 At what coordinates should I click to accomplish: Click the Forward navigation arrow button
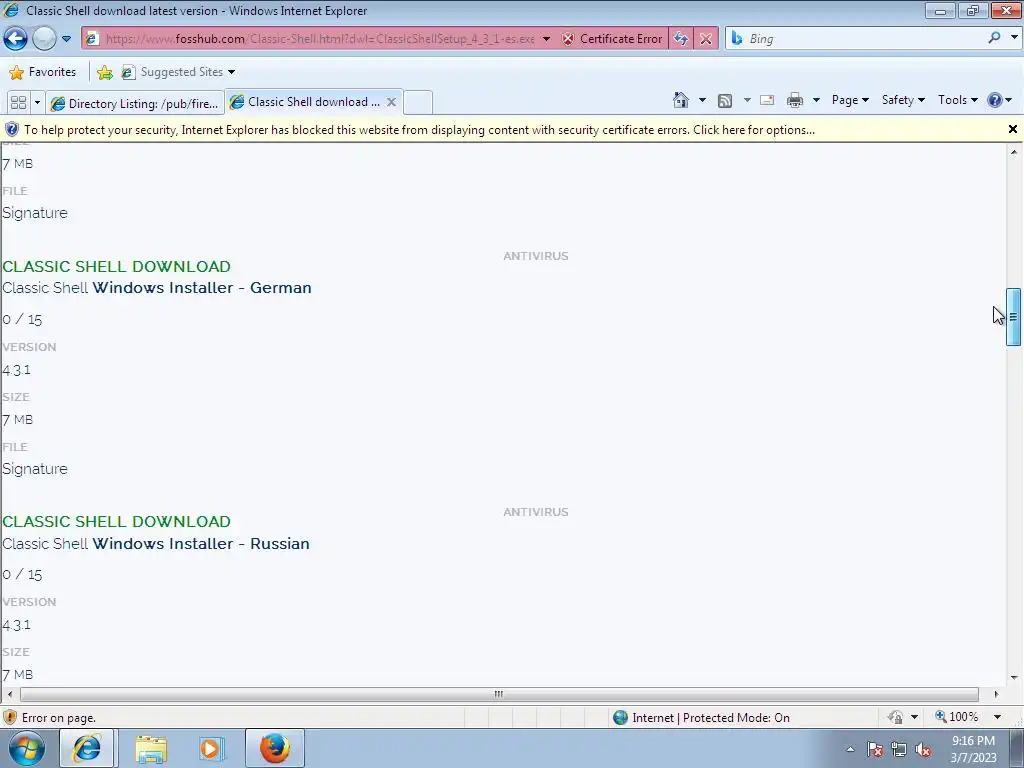coord(44,39)
